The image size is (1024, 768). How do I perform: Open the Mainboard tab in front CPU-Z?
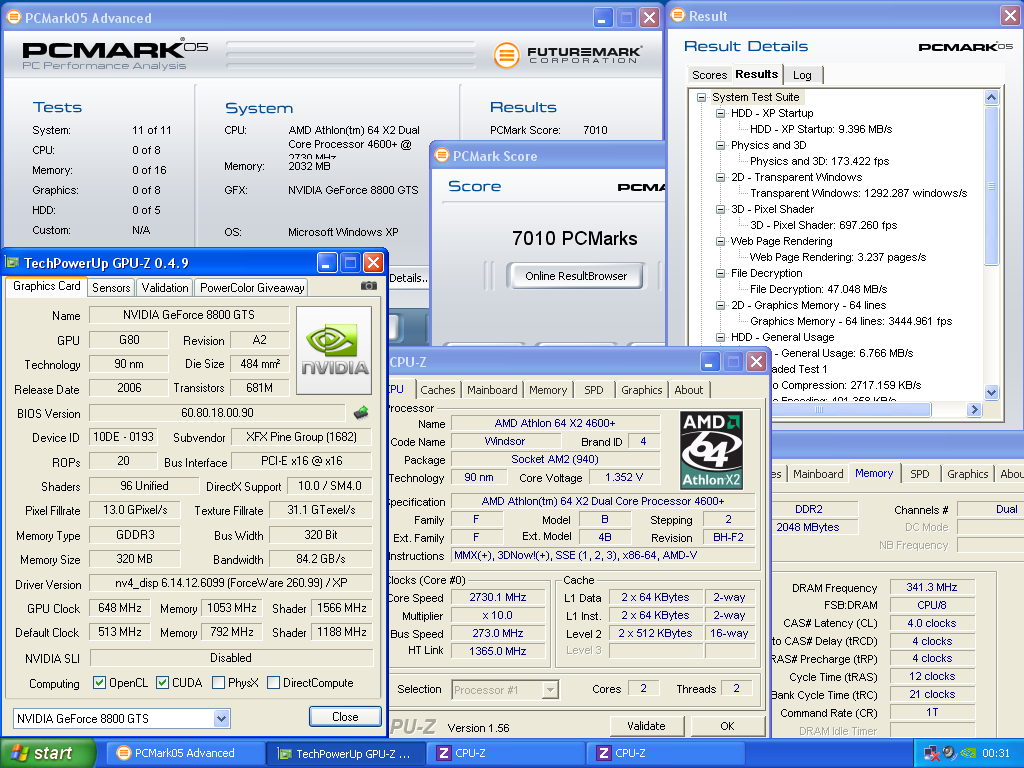click(492, 390)
